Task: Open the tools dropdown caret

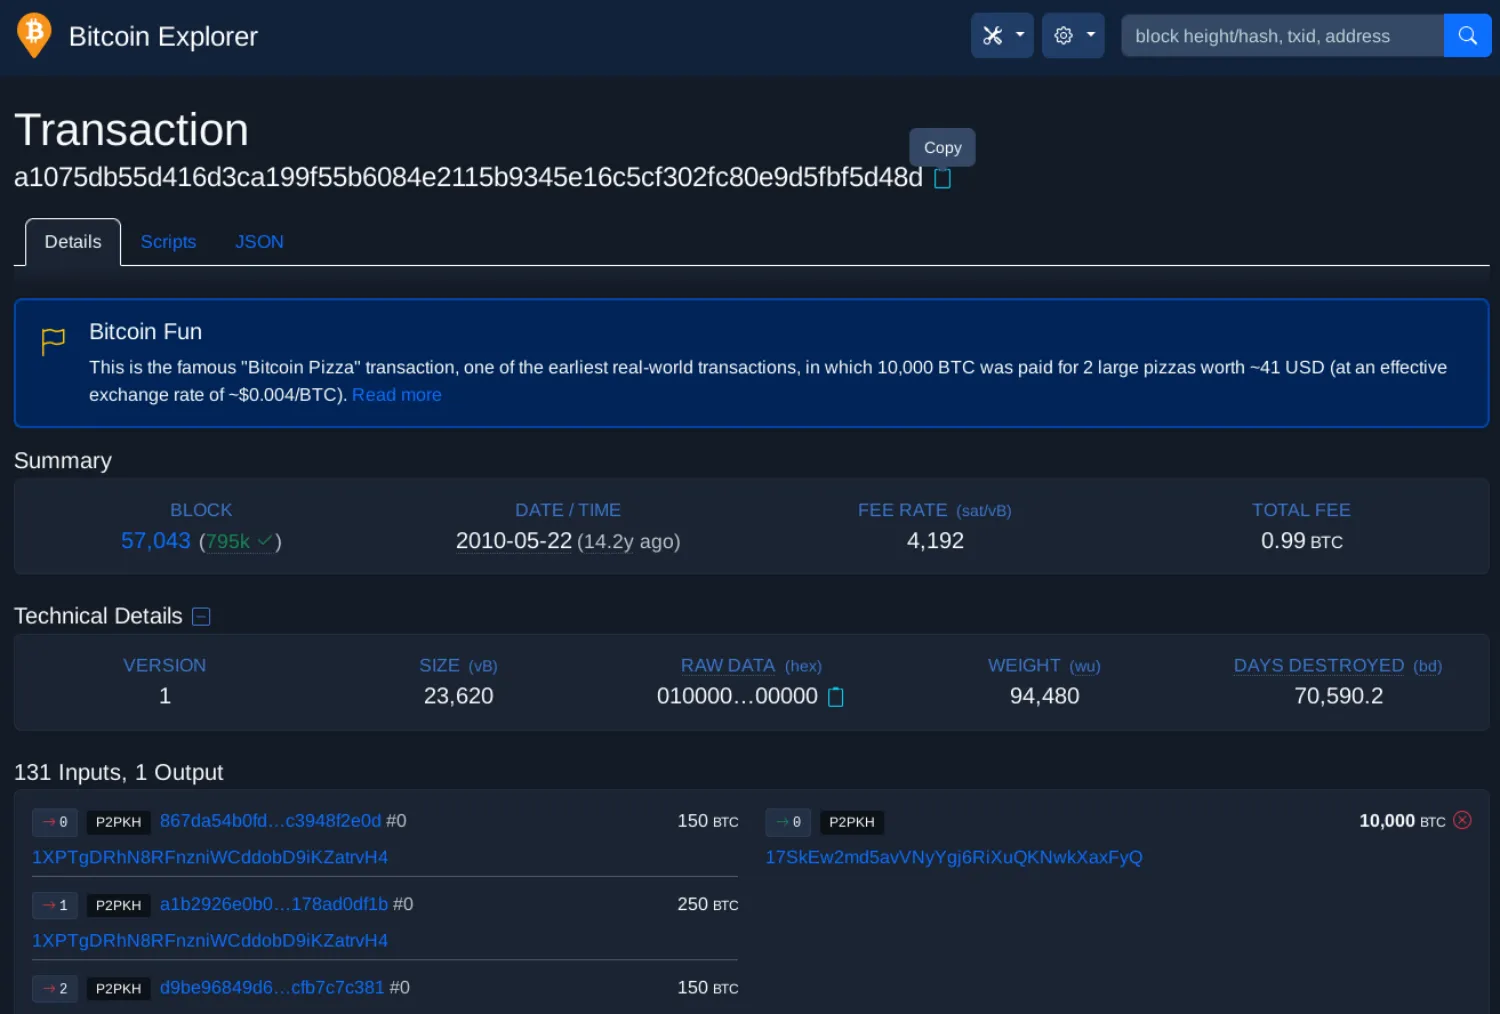Action: 1019,35
